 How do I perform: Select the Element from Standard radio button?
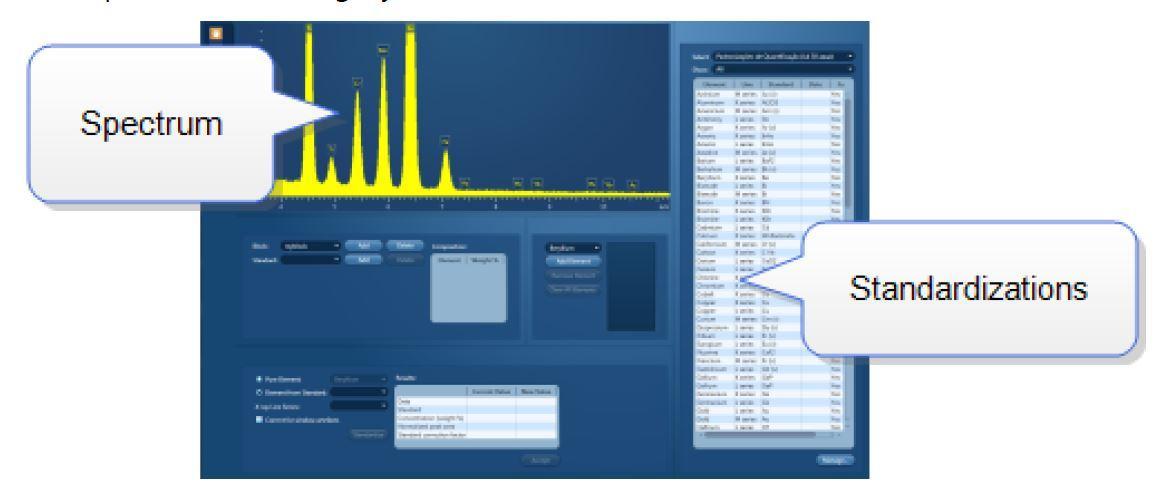260,393
